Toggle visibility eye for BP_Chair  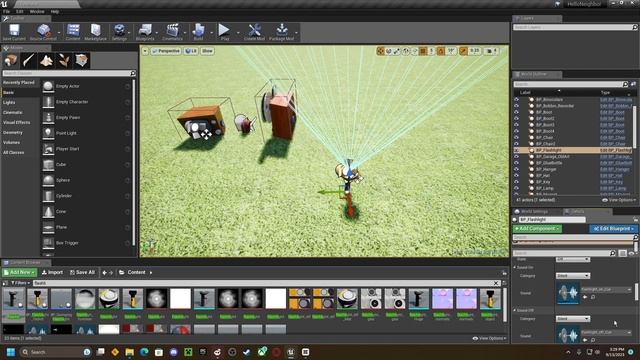(x=516, y=138)
